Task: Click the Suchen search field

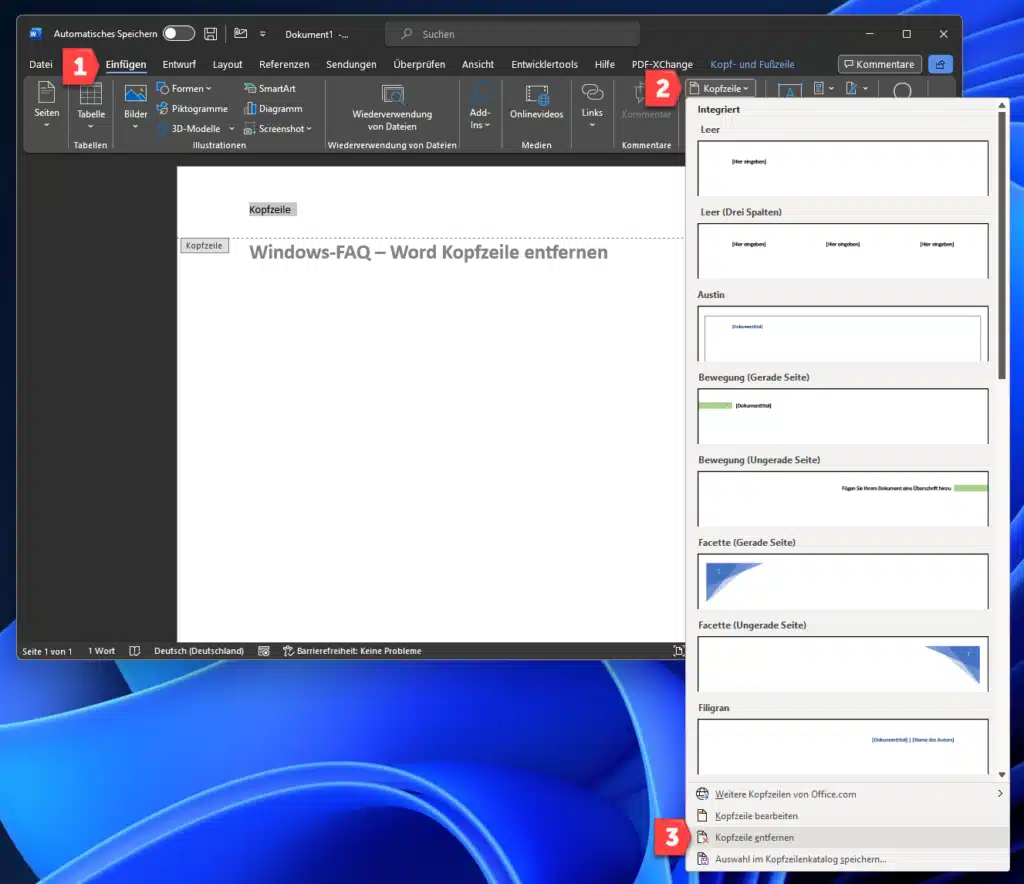Action: pyautogui.click(x=512, y=34)
